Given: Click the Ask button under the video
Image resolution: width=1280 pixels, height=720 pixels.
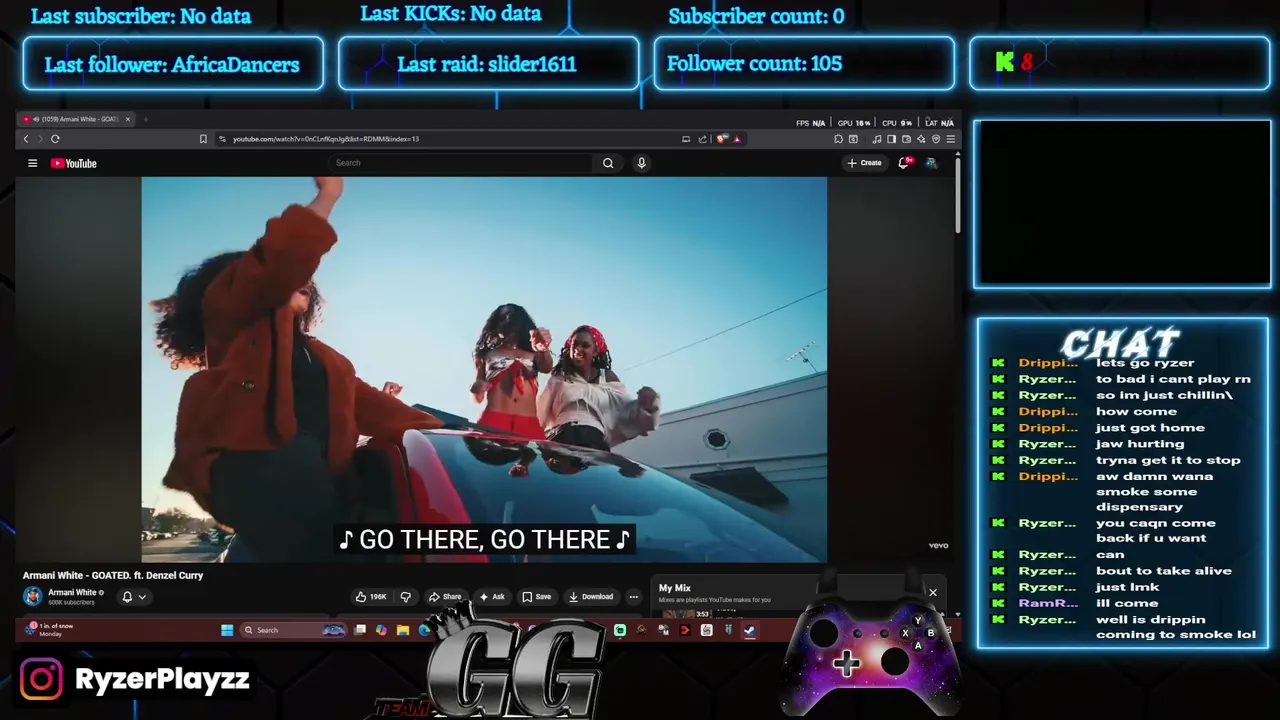Looking at the screenshot, I should tap(491, 597).
